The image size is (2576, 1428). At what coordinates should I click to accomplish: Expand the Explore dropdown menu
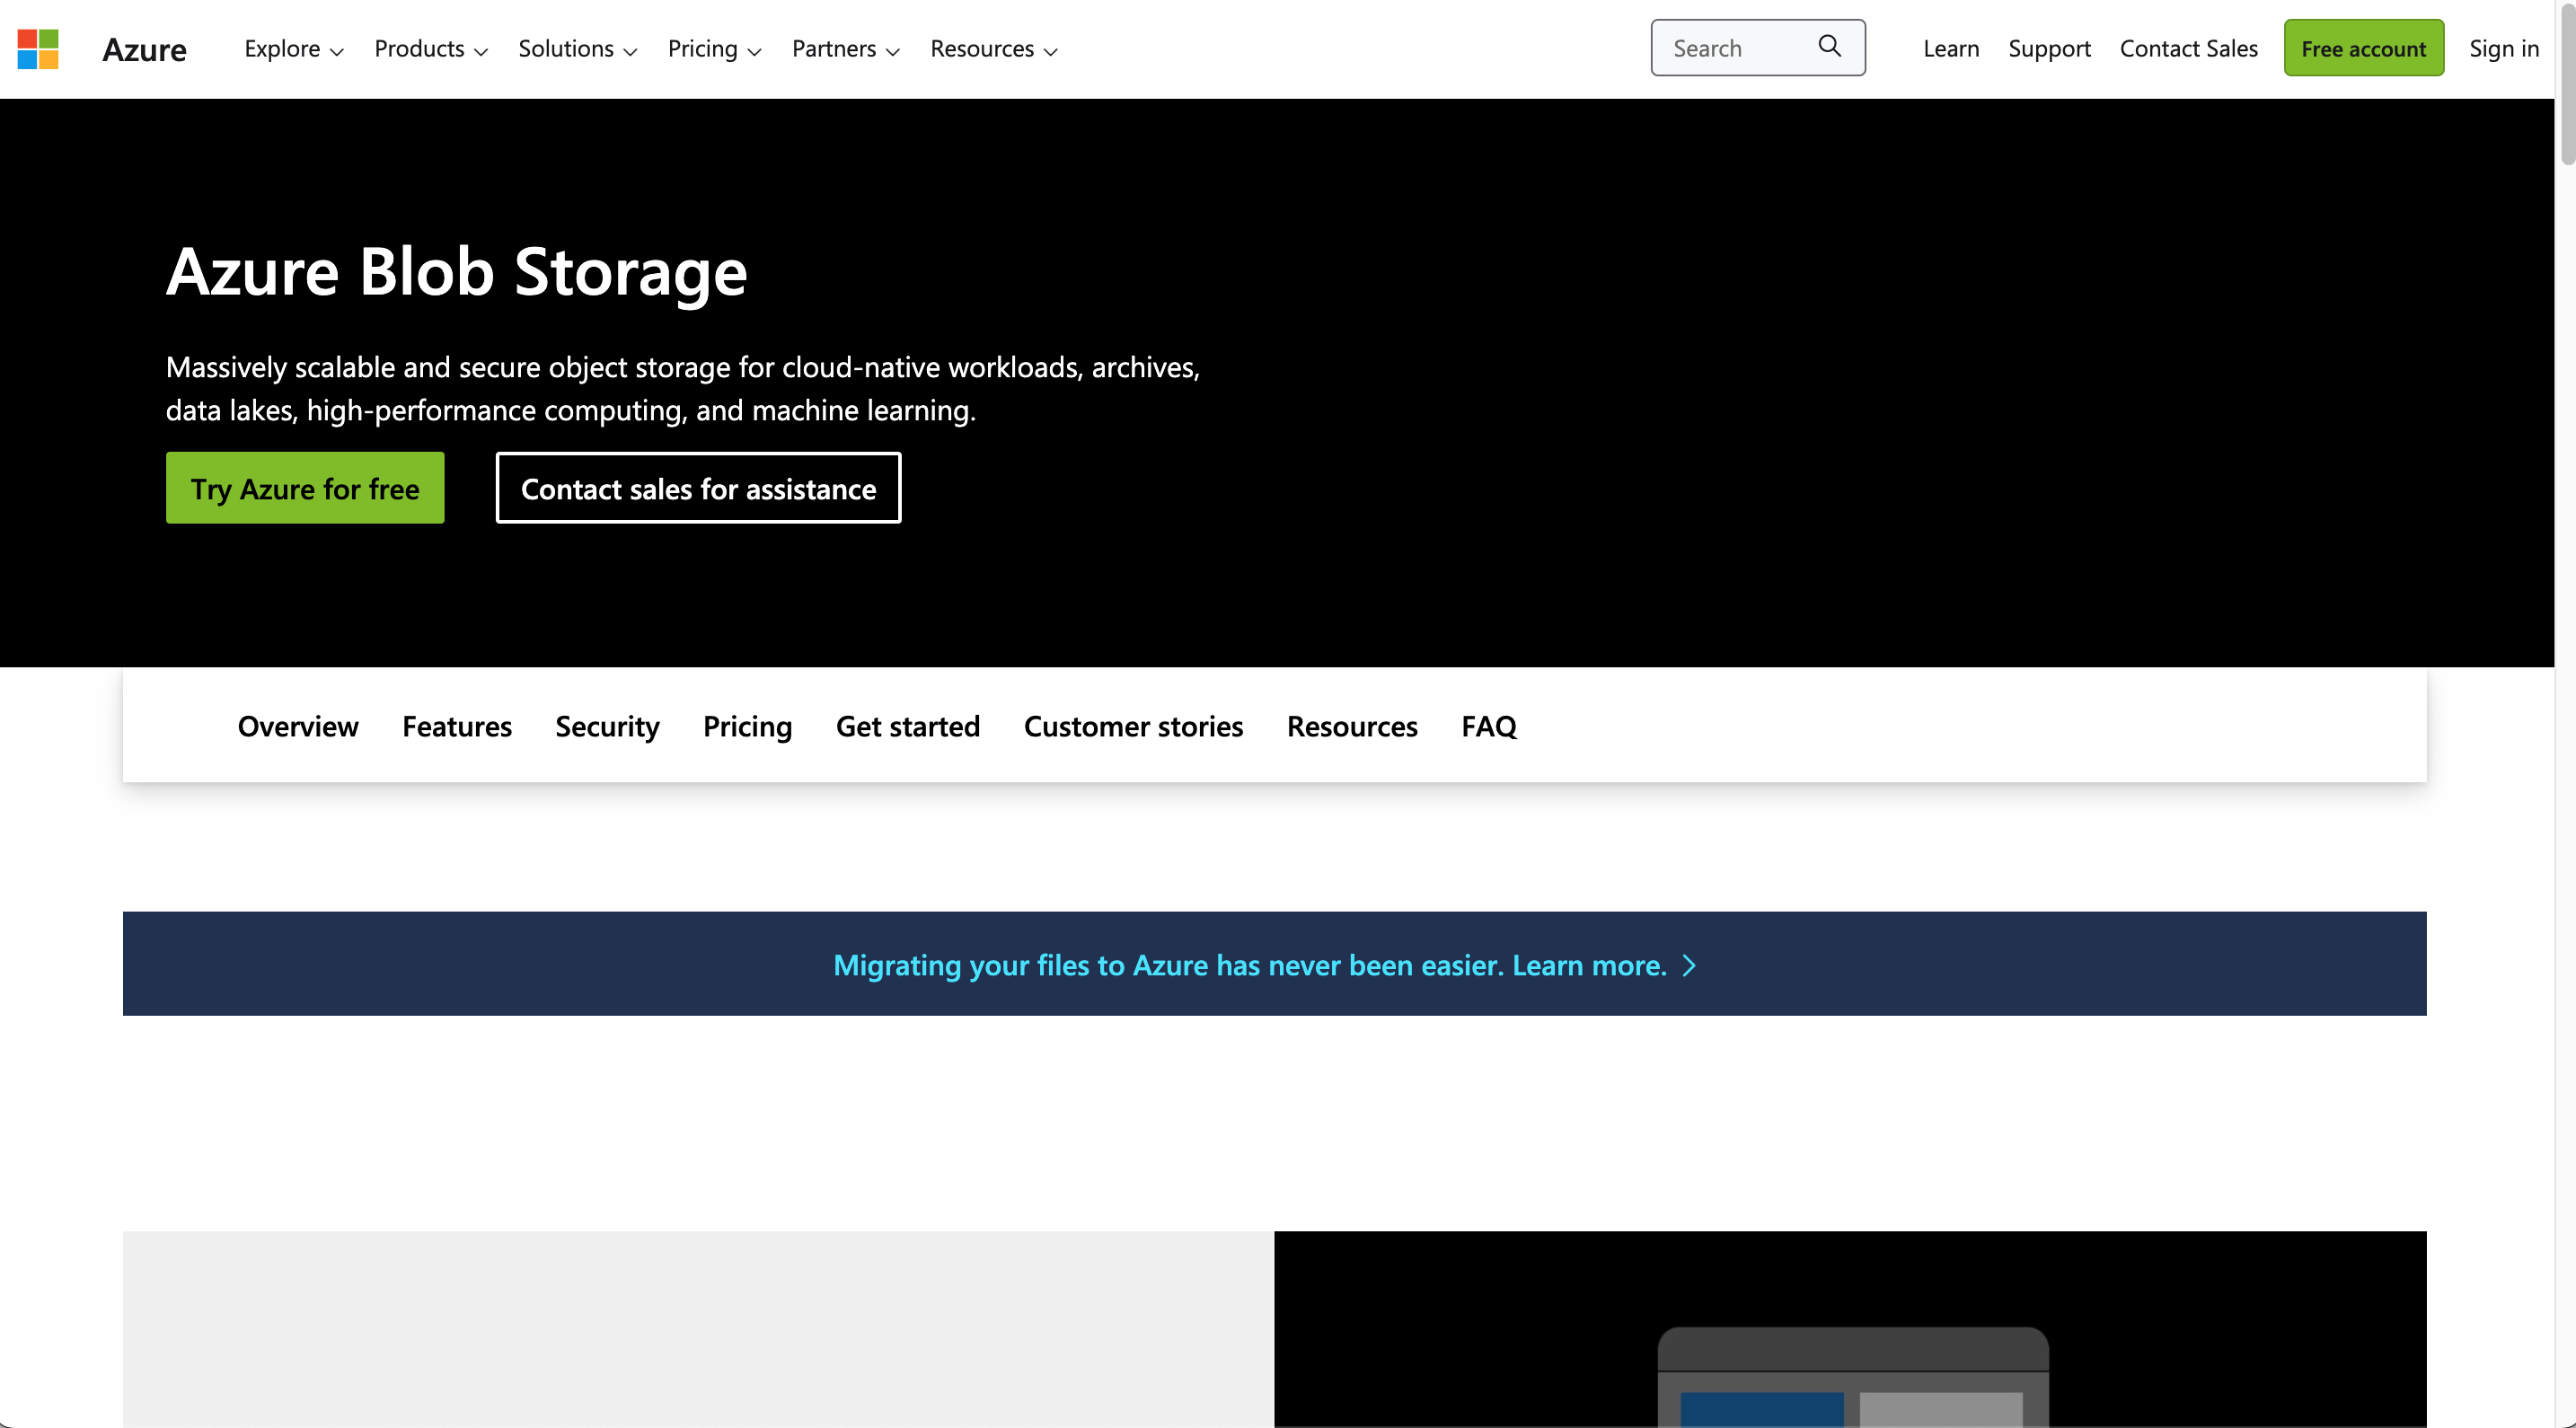293,49
